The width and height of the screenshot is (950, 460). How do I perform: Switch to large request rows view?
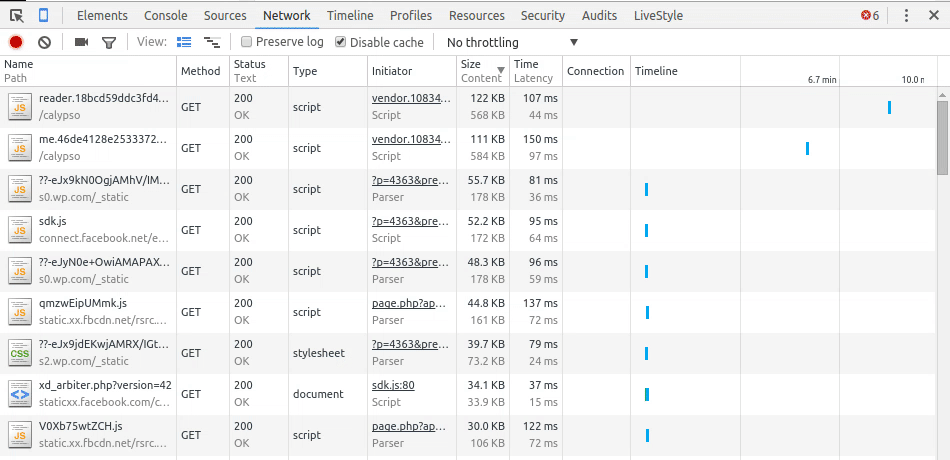[x=184, y=42]
